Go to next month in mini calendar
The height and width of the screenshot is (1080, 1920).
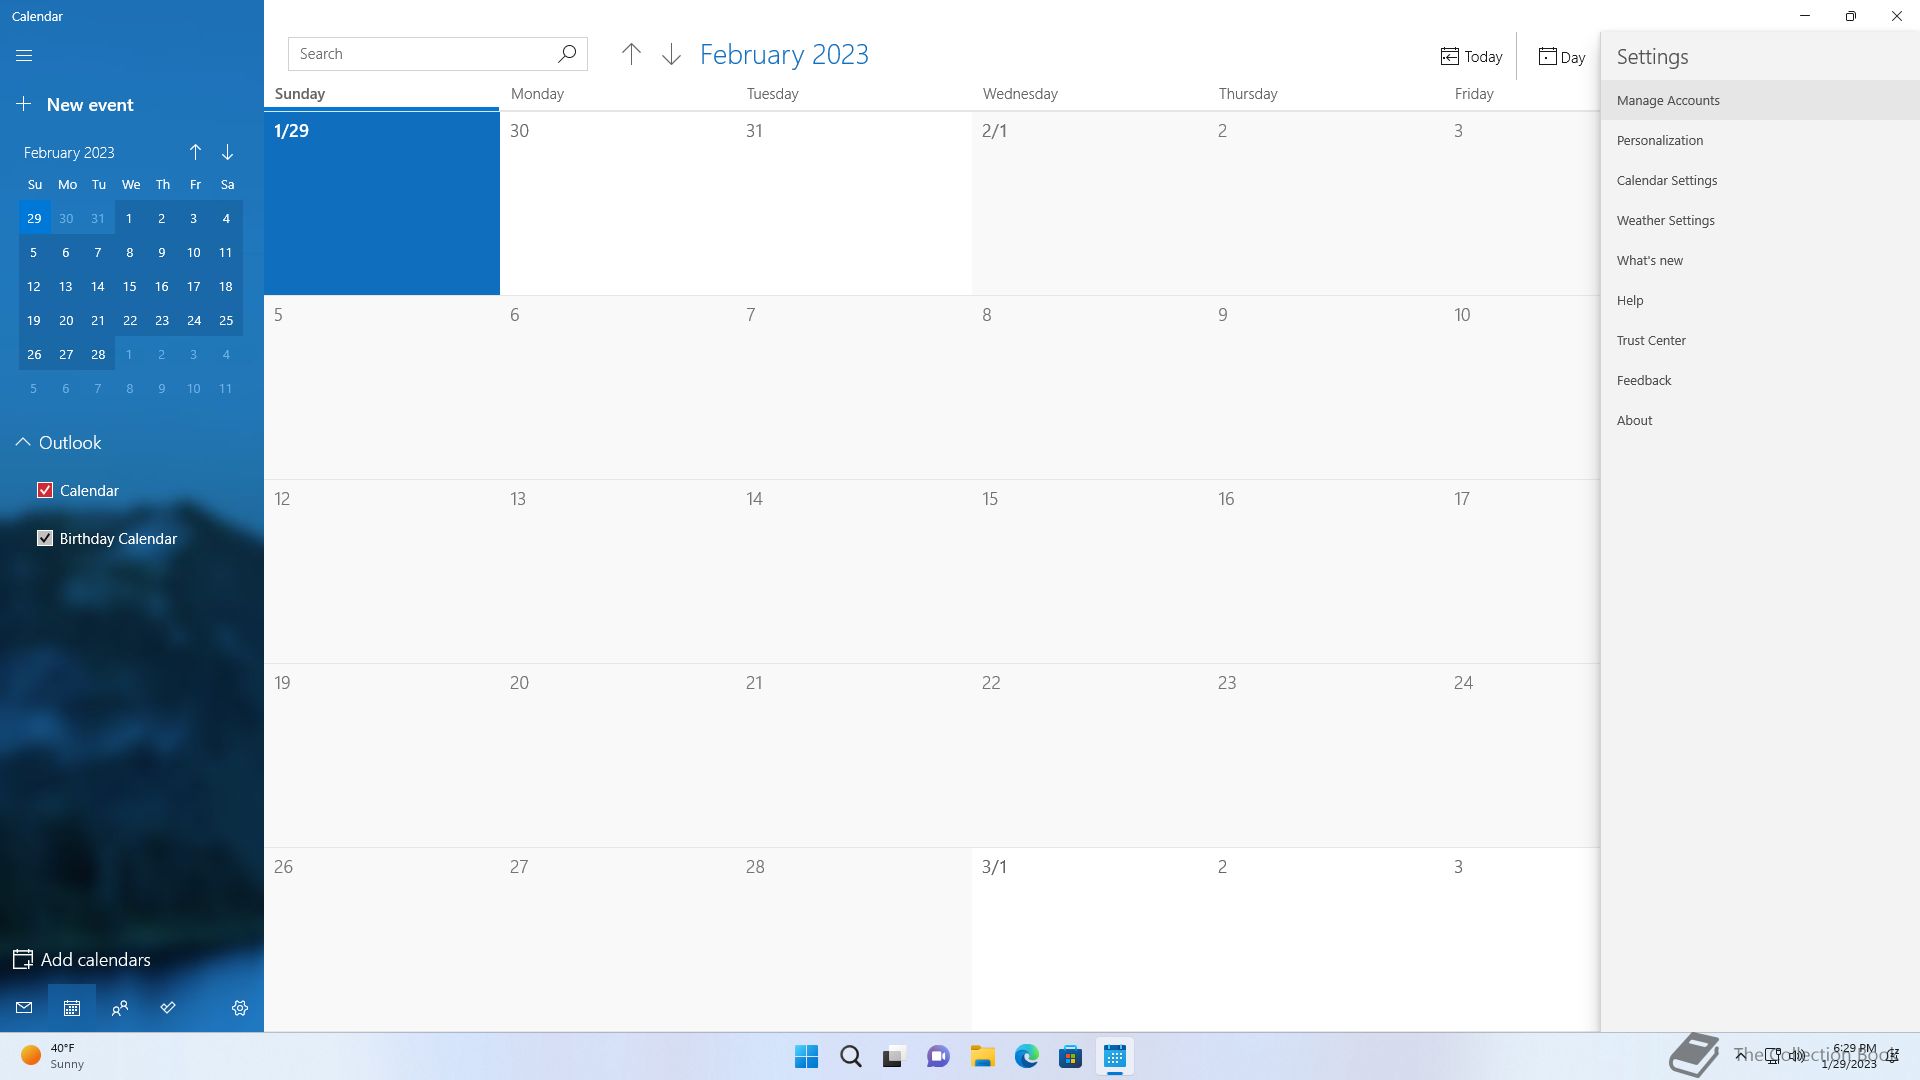[227, 152]
